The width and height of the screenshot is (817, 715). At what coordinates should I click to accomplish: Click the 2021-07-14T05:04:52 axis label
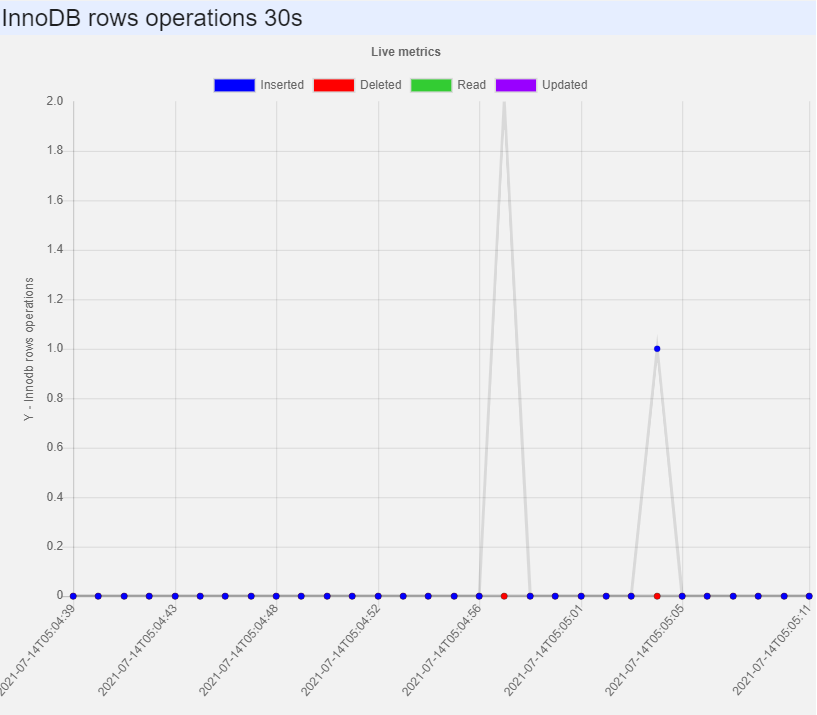(x=341, y=650)
